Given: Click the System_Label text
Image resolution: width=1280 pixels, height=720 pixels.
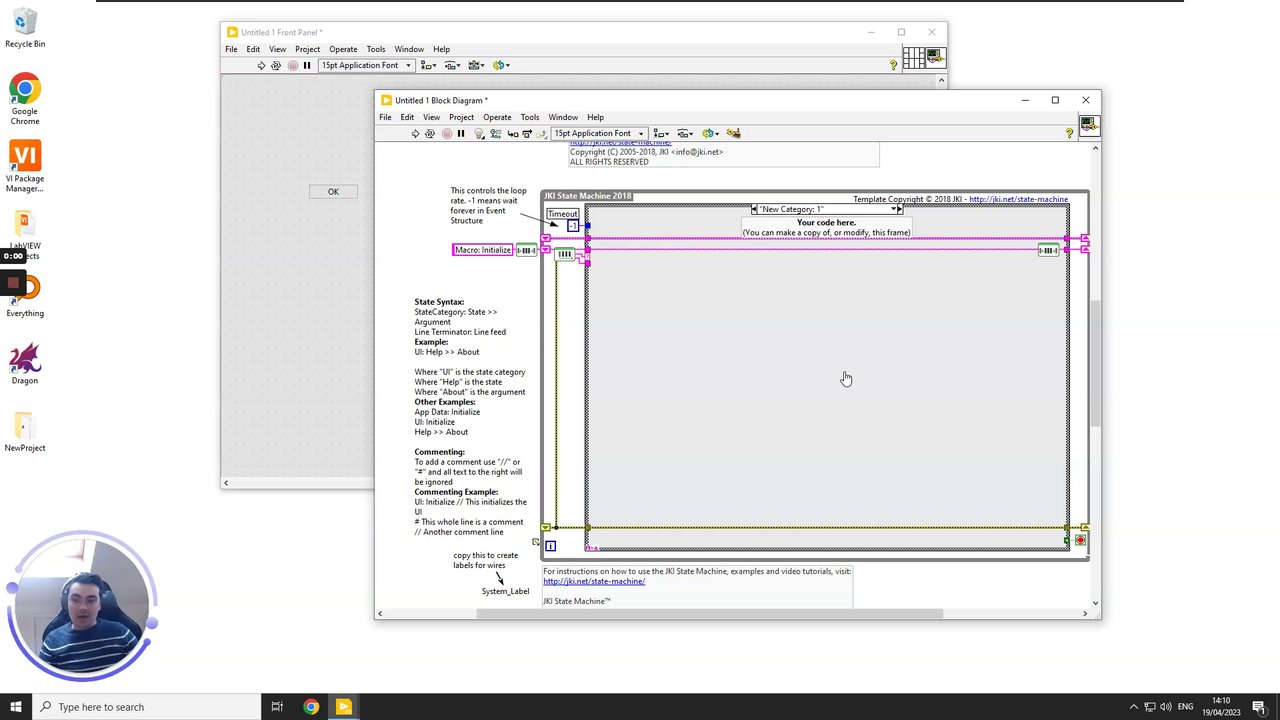Looking at the screenshot, I should point(505,591).
